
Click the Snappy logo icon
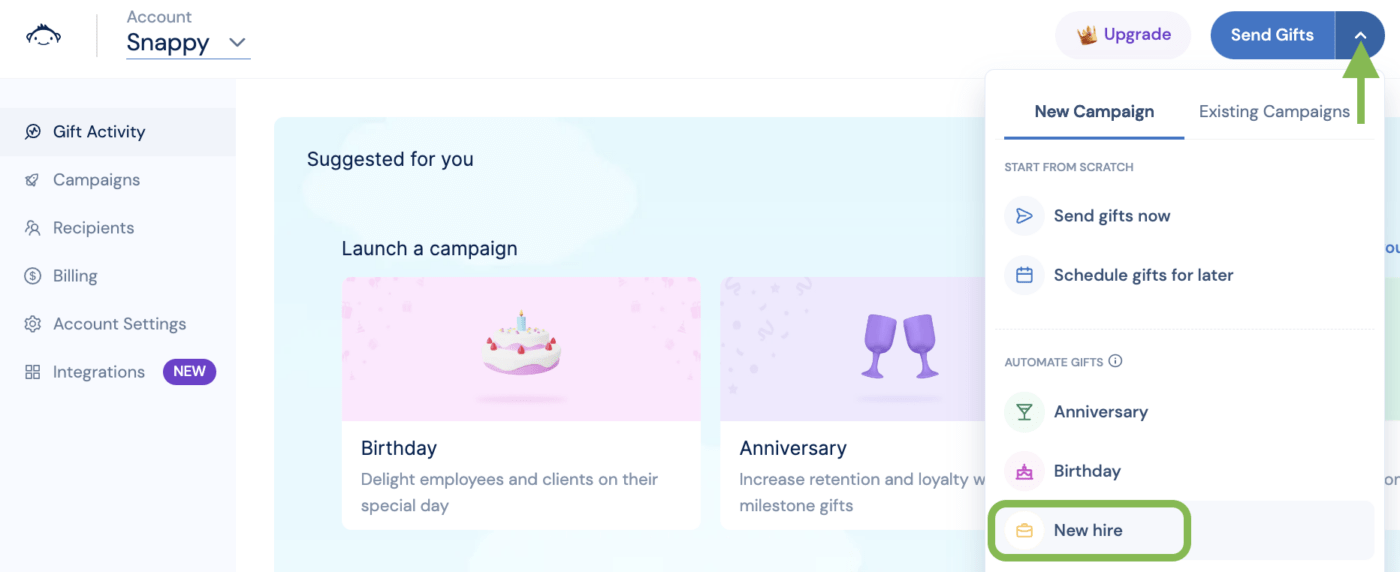pyautogui.click(x=43, y=36)
